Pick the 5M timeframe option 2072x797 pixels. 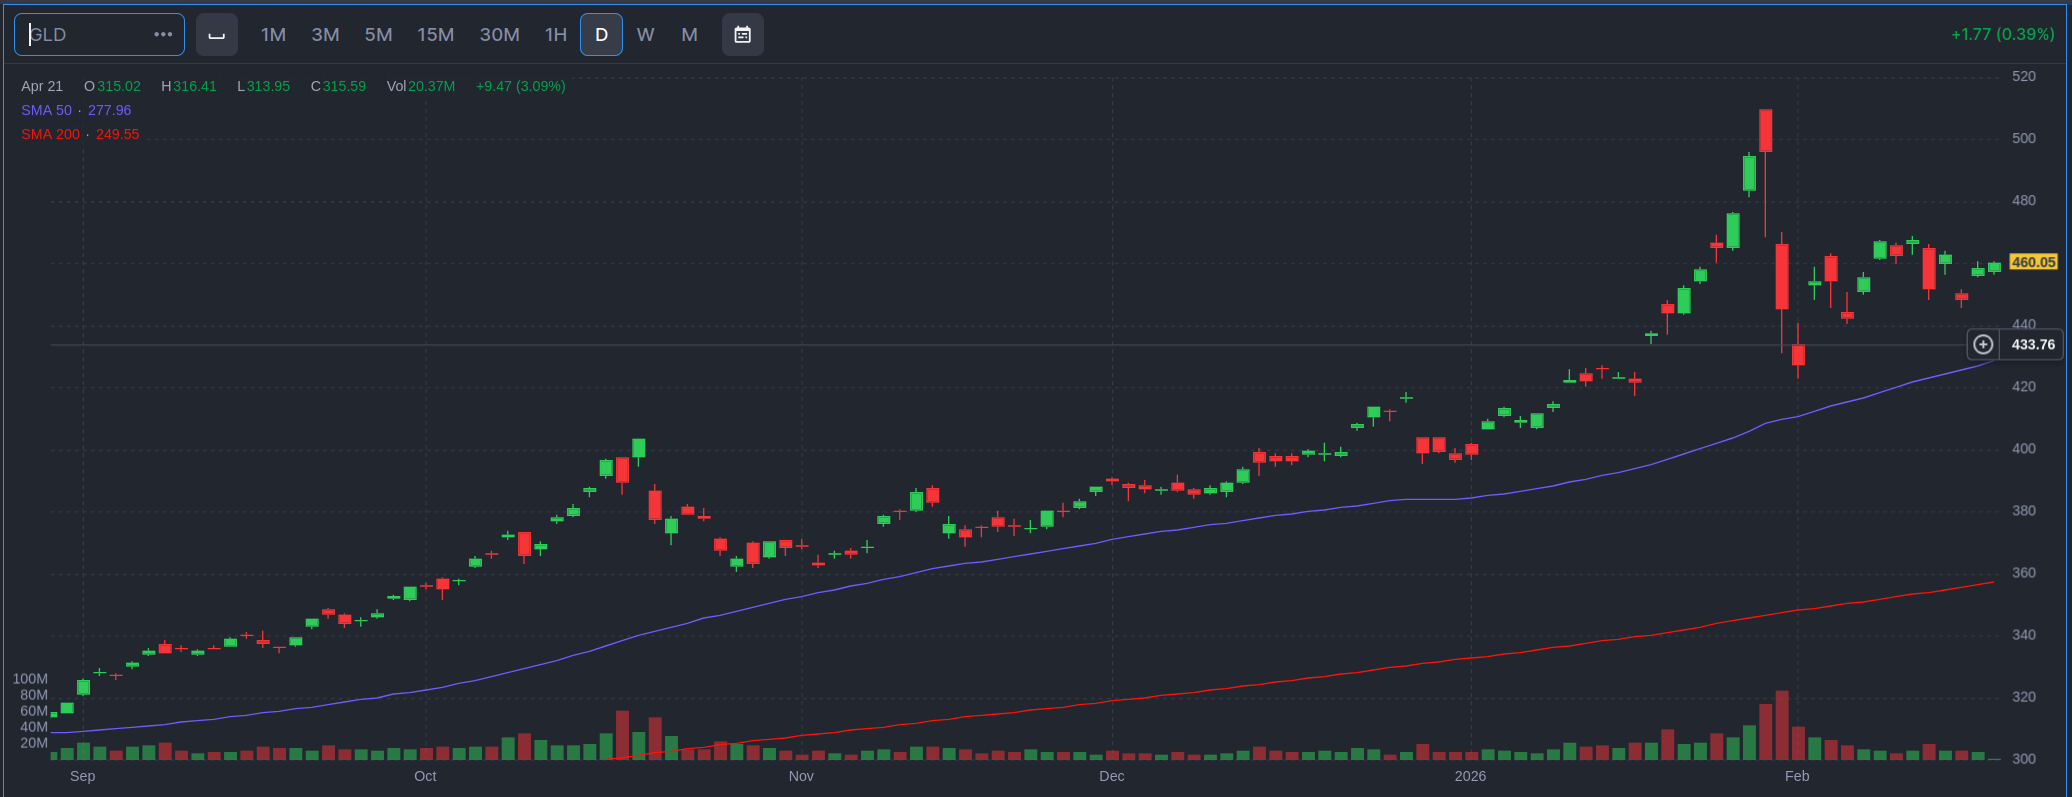(x=378, y=35)
